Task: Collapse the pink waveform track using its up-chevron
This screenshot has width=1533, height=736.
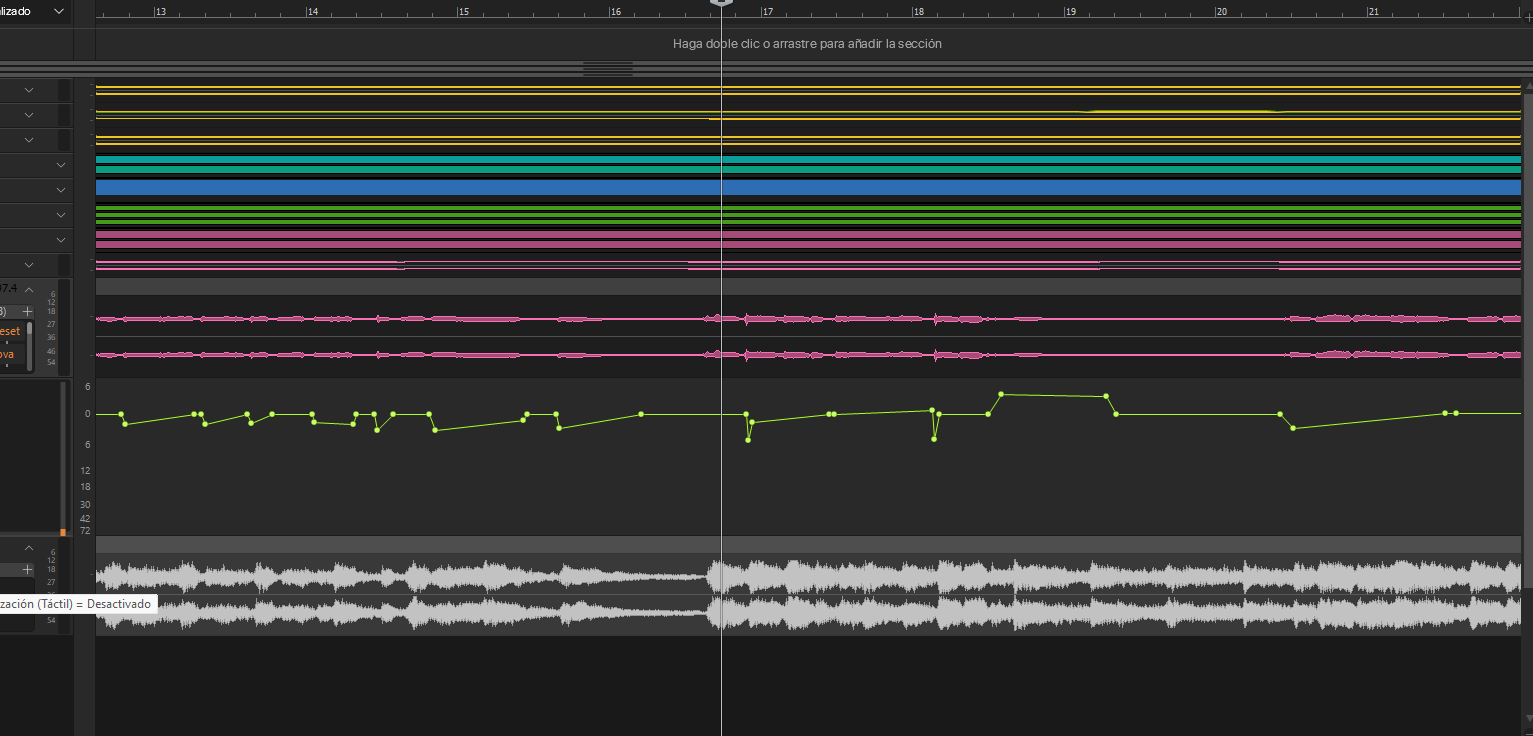Action: [x=29, y=289]
